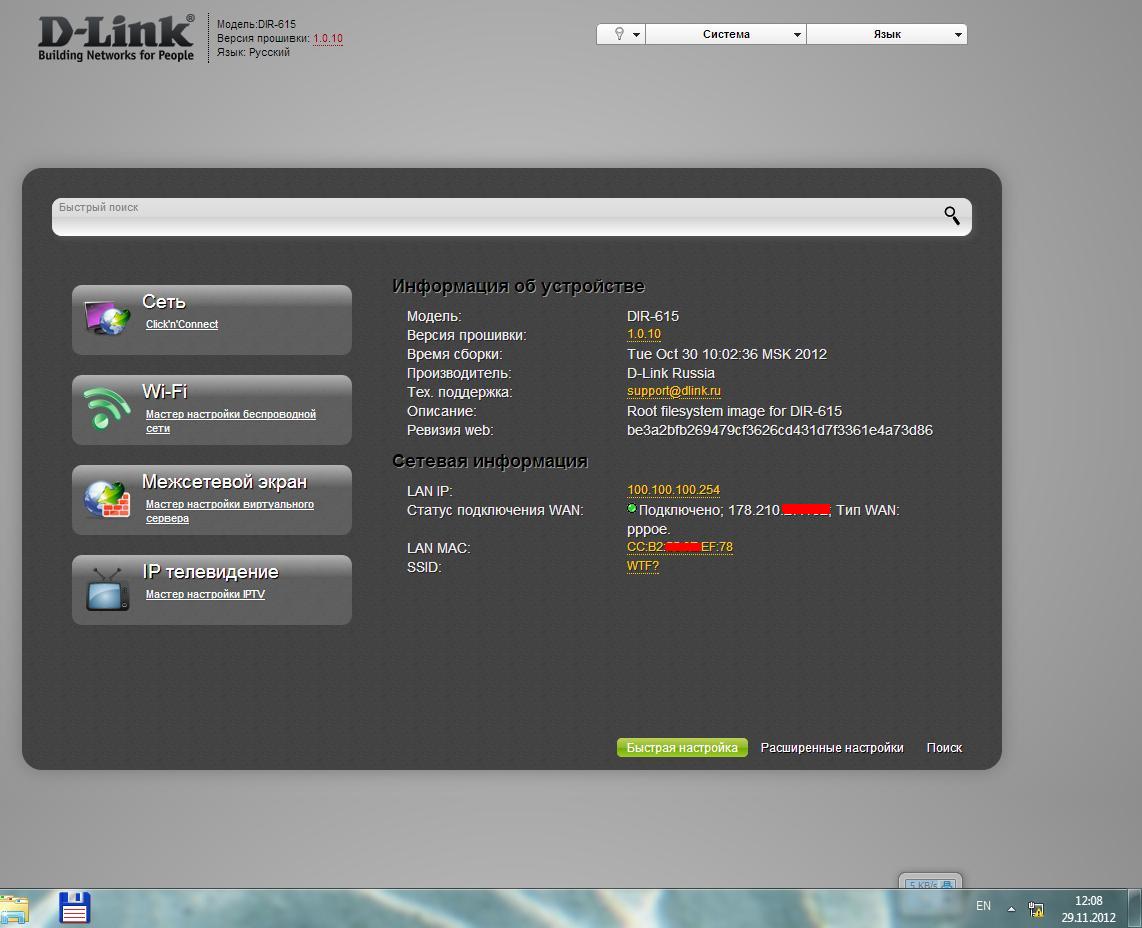Click the DIR-615 model value

pos(653,316)
